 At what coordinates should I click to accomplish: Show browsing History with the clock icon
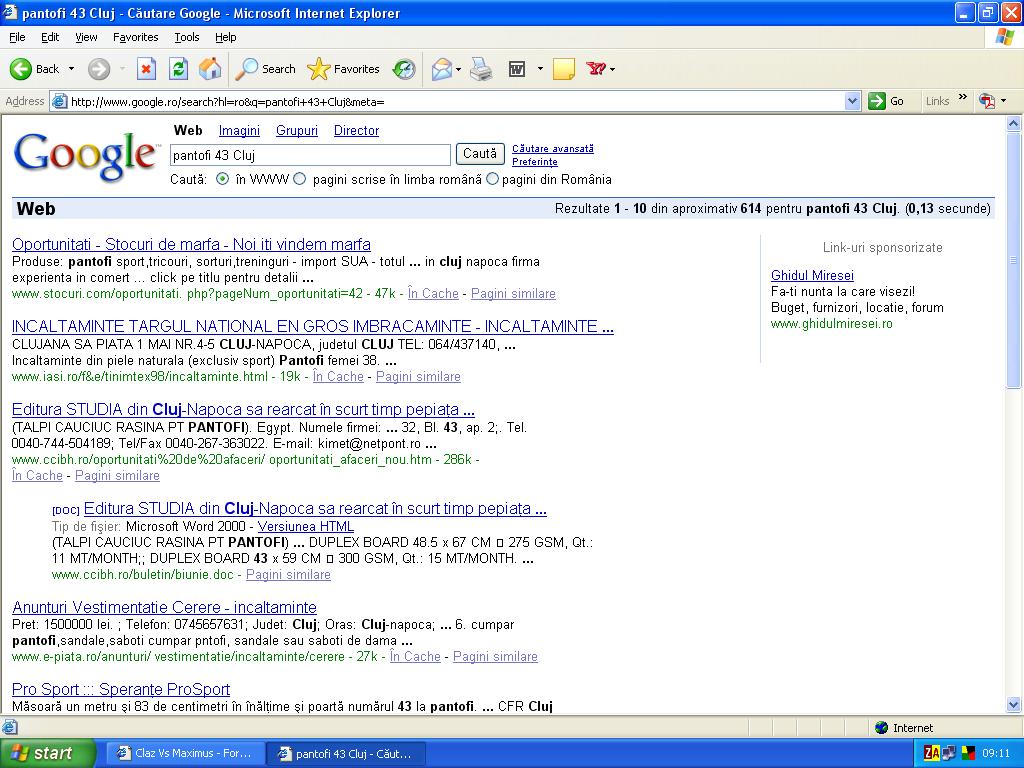click(x=404, y=69)
